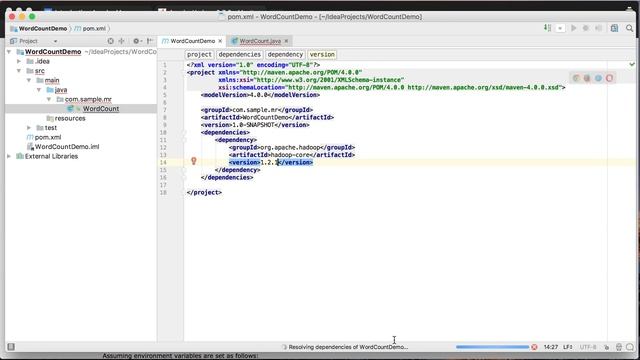Click line 14 version tag in editor
The width and height of the screenshot is (640, 360).
pos(271,162)
